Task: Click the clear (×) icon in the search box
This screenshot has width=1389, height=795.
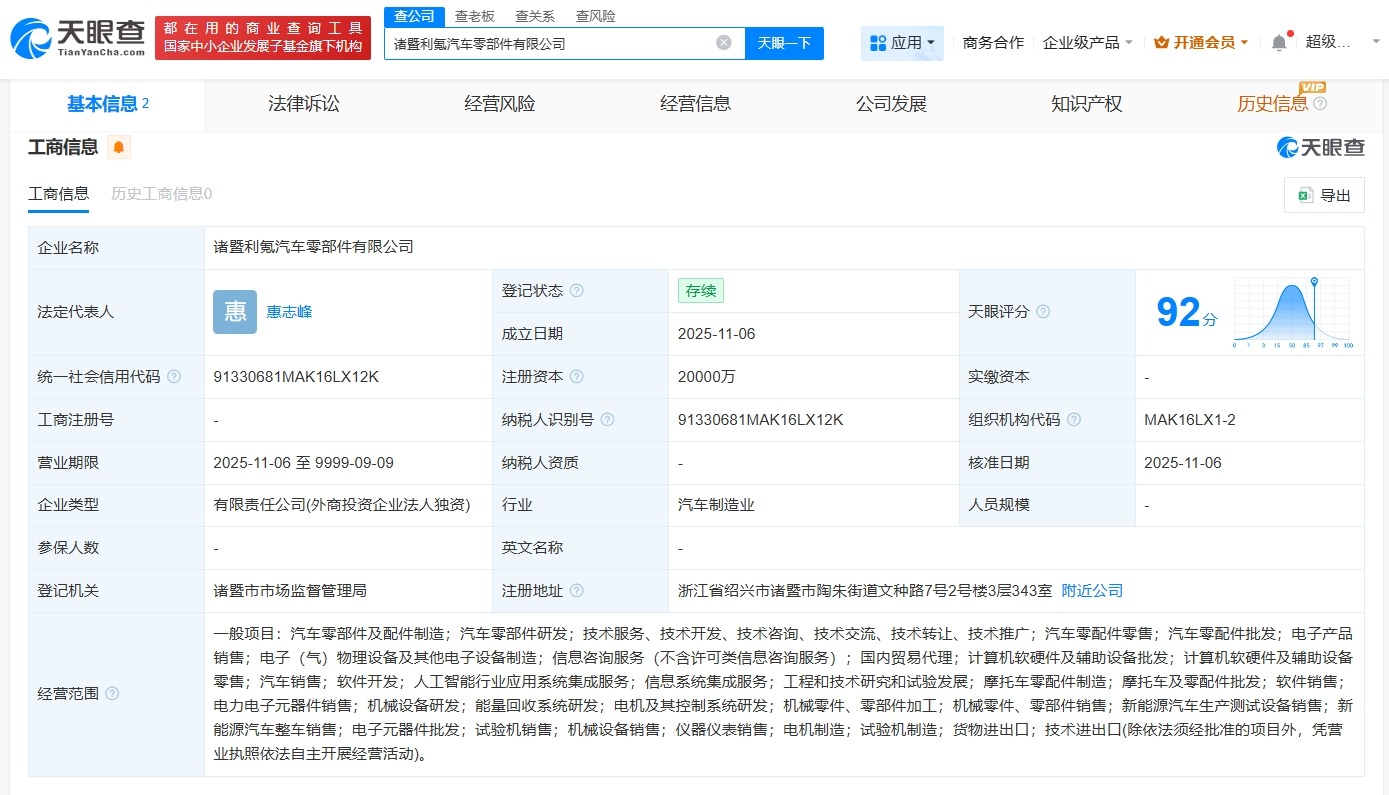Action: pyautogui.click(x=723, y=42)
